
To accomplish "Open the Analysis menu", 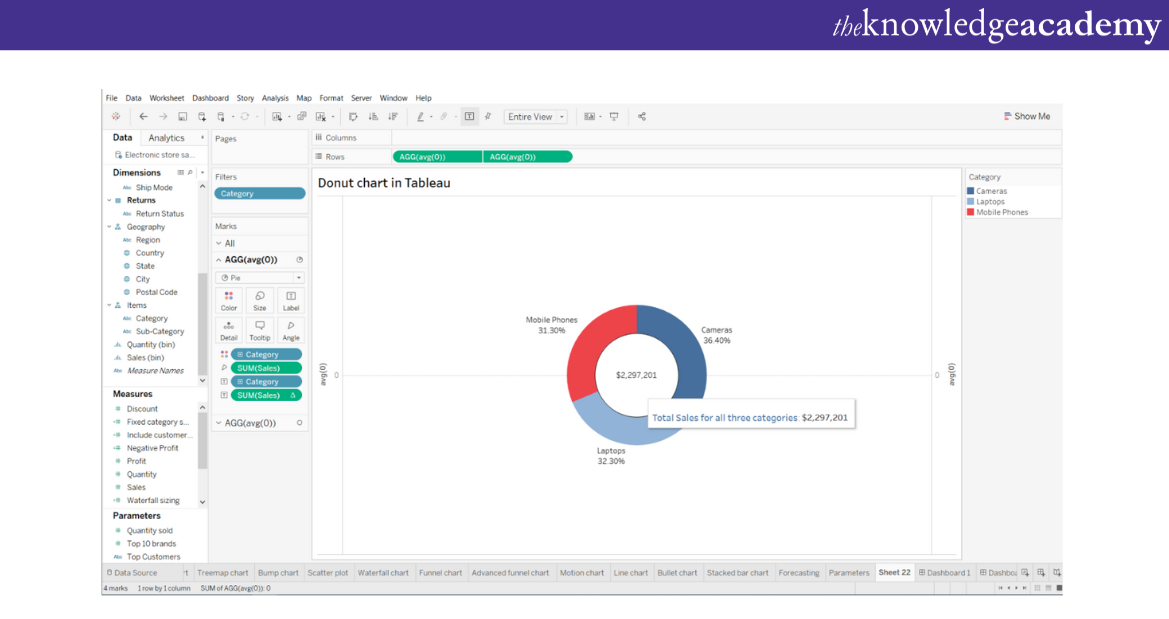I will [x=275, y=98].
